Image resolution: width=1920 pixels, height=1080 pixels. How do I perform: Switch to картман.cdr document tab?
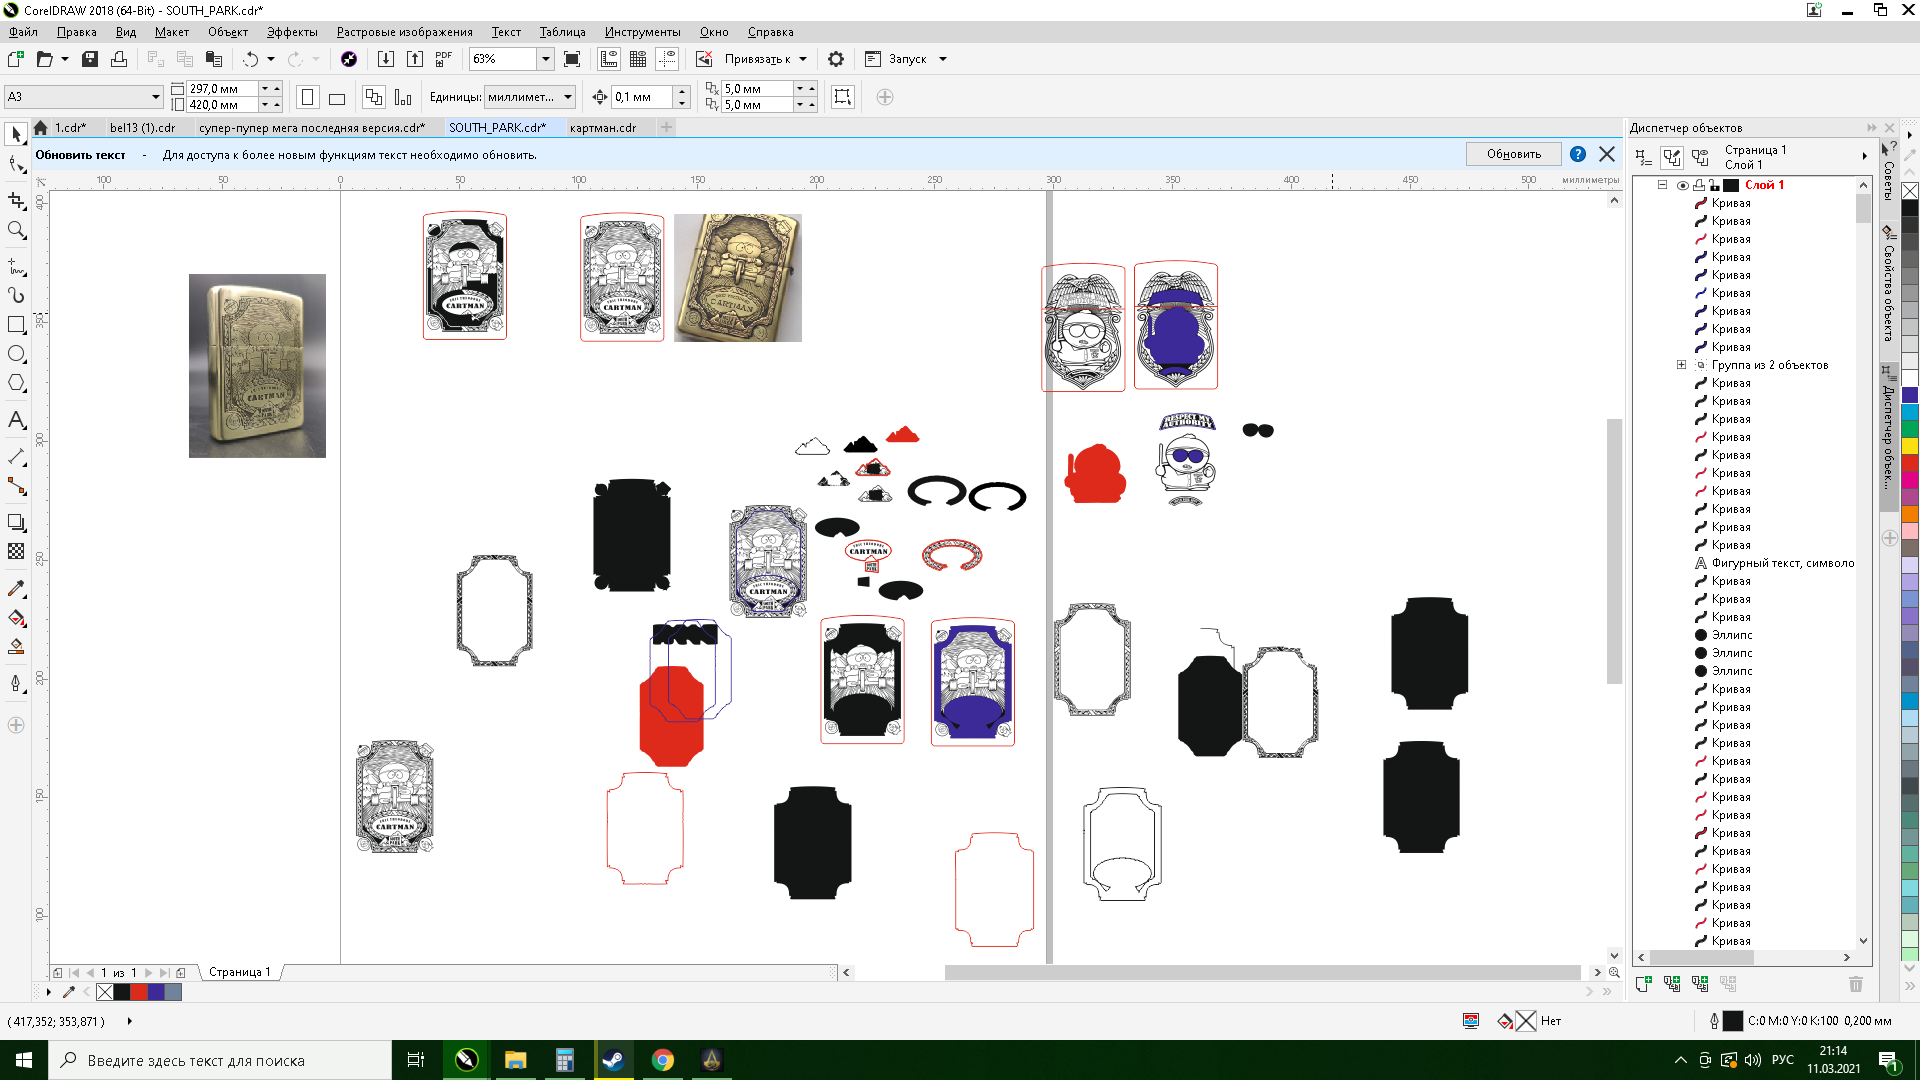tap(603, 128)
